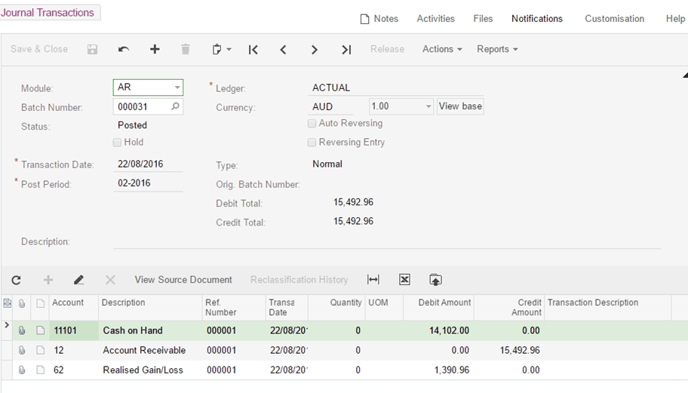Undo changes with the curved arrow icon
Viewport: 688px width, 393px height.
click(123, 49)
